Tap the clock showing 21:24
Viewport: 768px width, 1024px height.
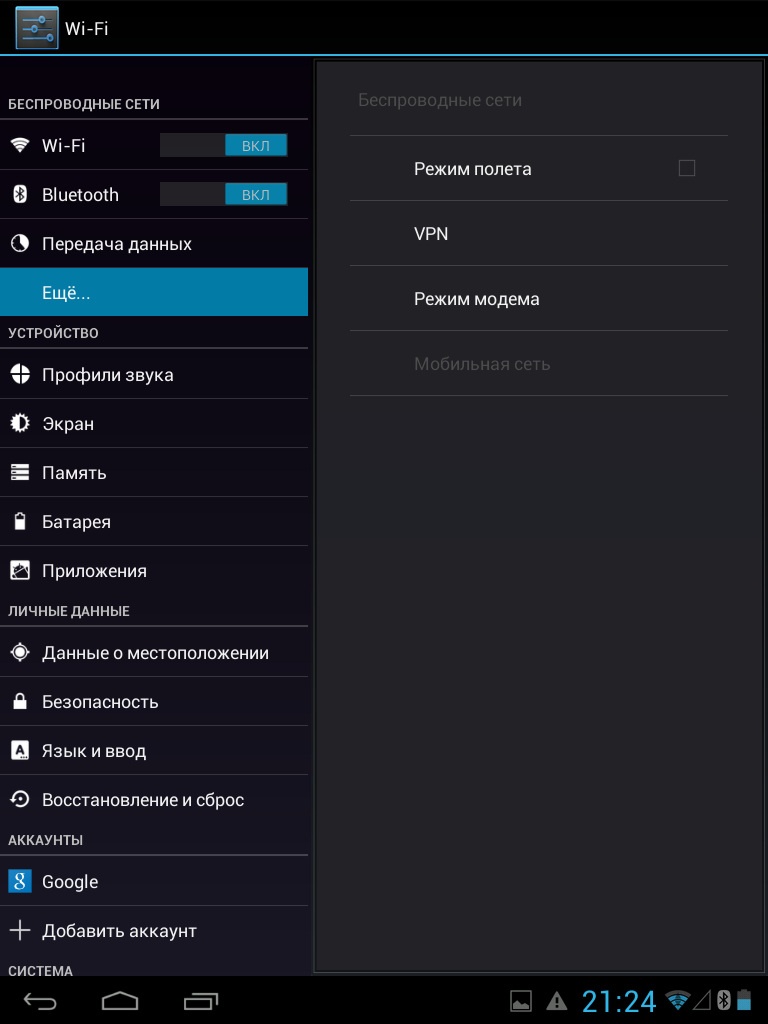pyautogui.click(x=619, y=1000)
